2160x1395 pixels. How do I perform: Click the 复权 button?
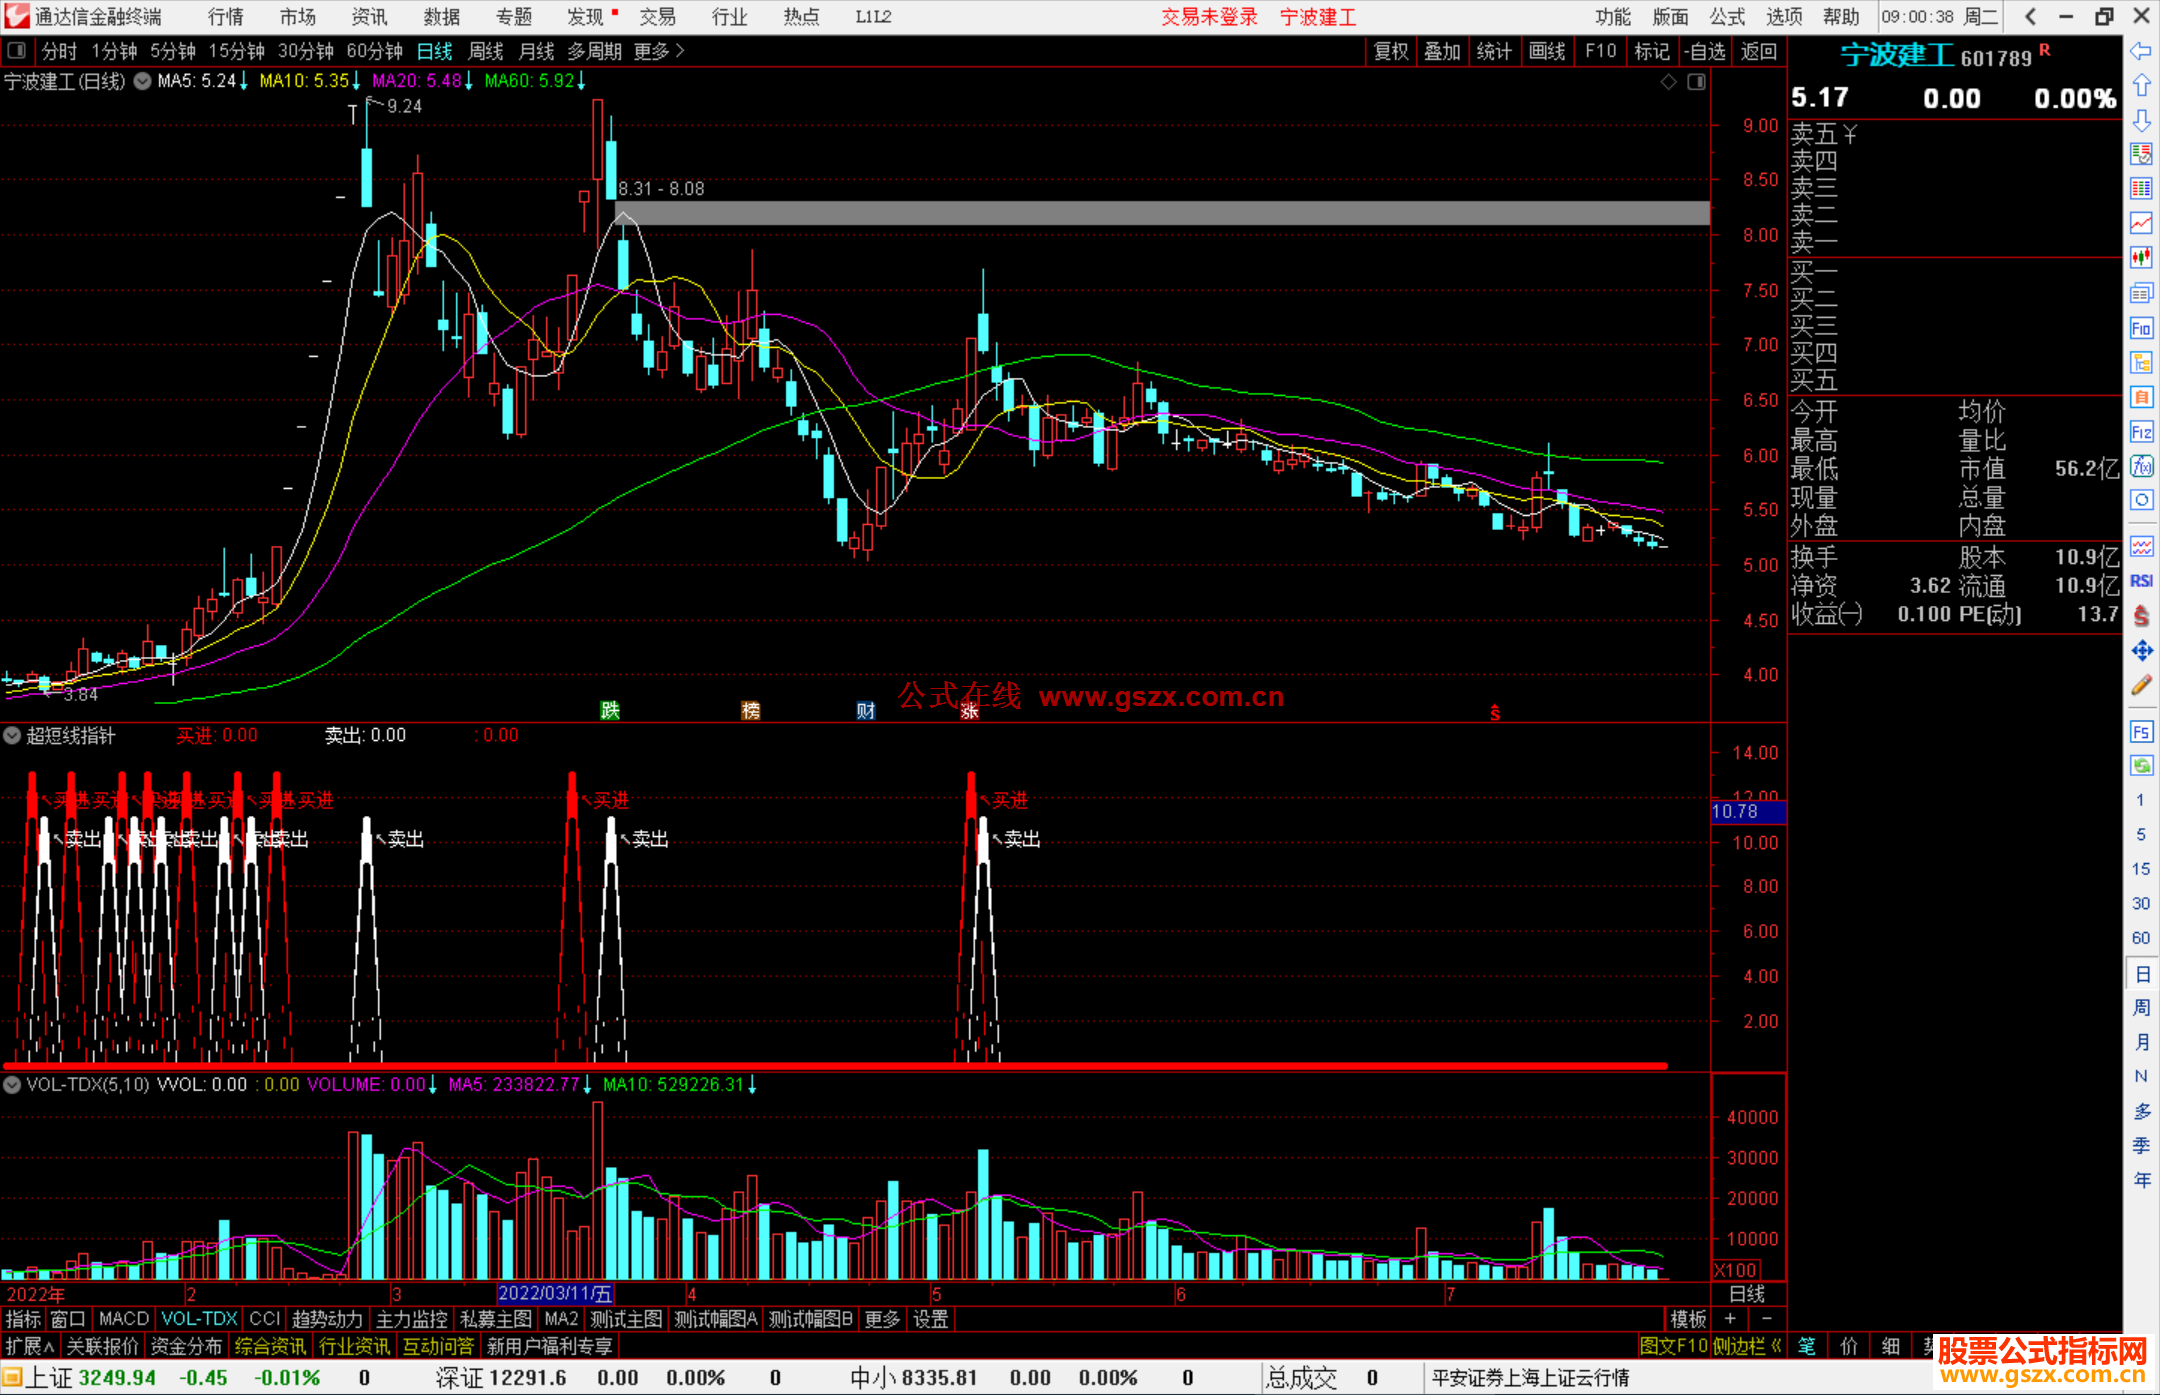coord(1391,51)
